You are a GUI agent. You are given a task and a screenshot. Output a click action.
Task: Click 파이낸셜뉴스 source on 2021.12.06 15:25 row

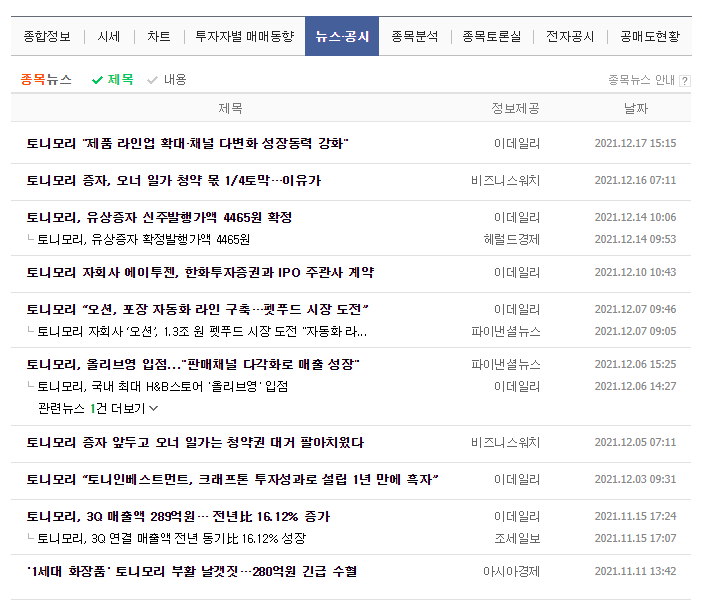(505, 365)
